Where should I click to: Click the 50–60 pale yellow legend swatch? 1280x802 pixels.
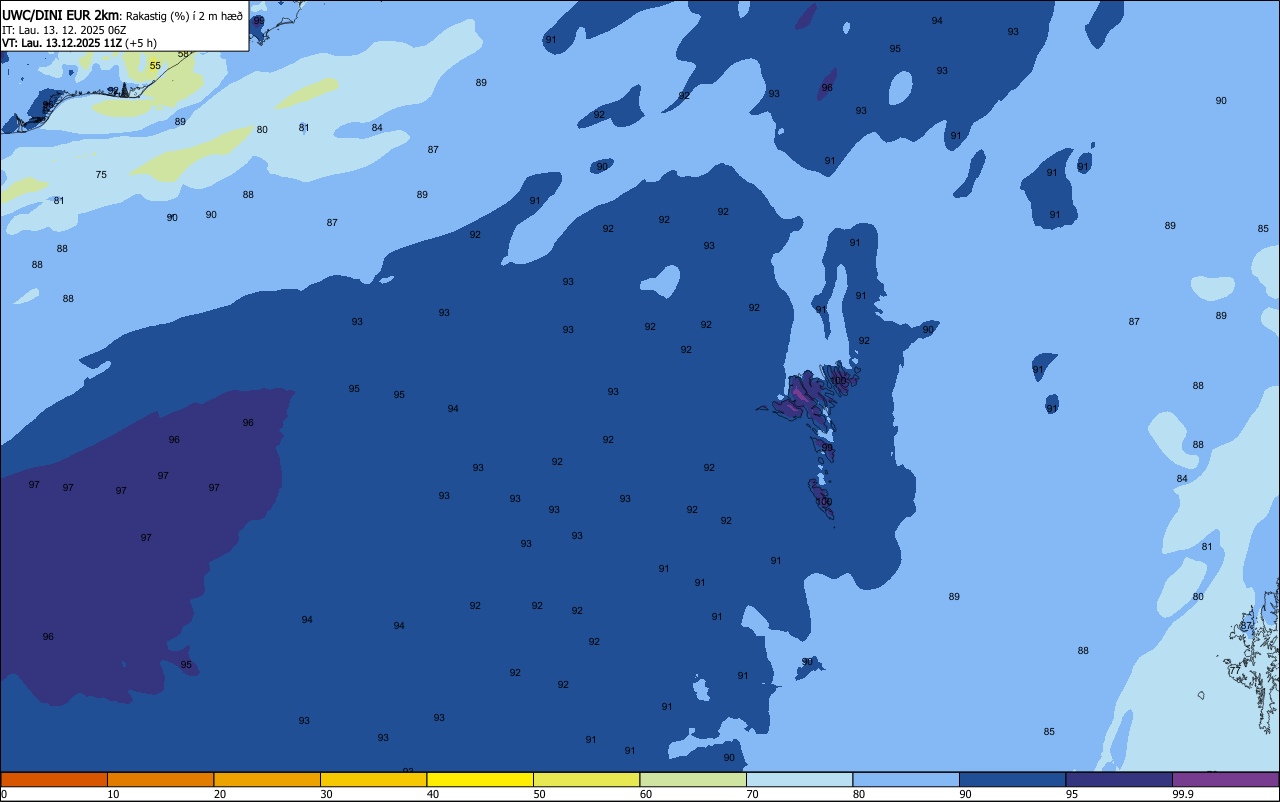pyautogui.click(x=586, y=779)
